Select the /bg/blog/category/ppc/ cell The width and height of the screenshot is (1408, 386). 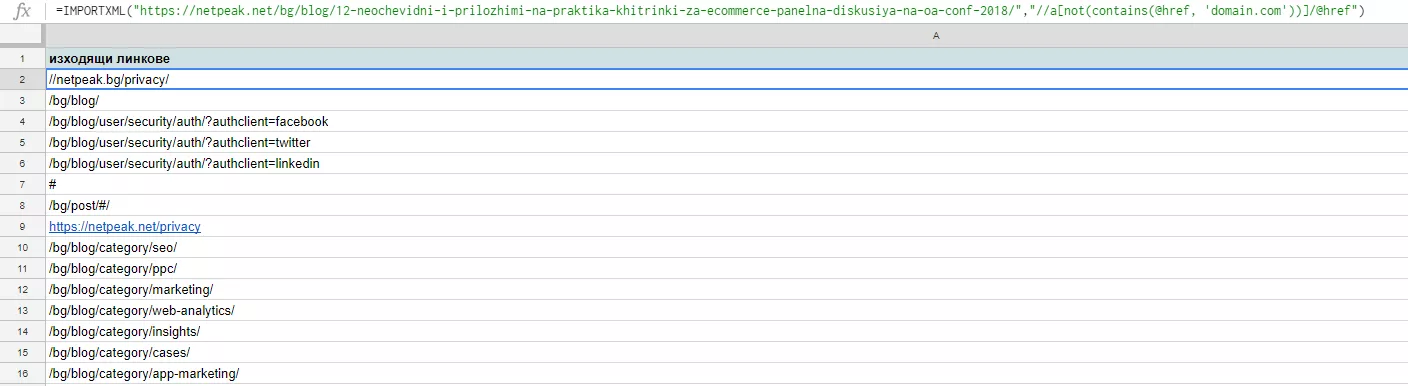(x=727, y=269)
